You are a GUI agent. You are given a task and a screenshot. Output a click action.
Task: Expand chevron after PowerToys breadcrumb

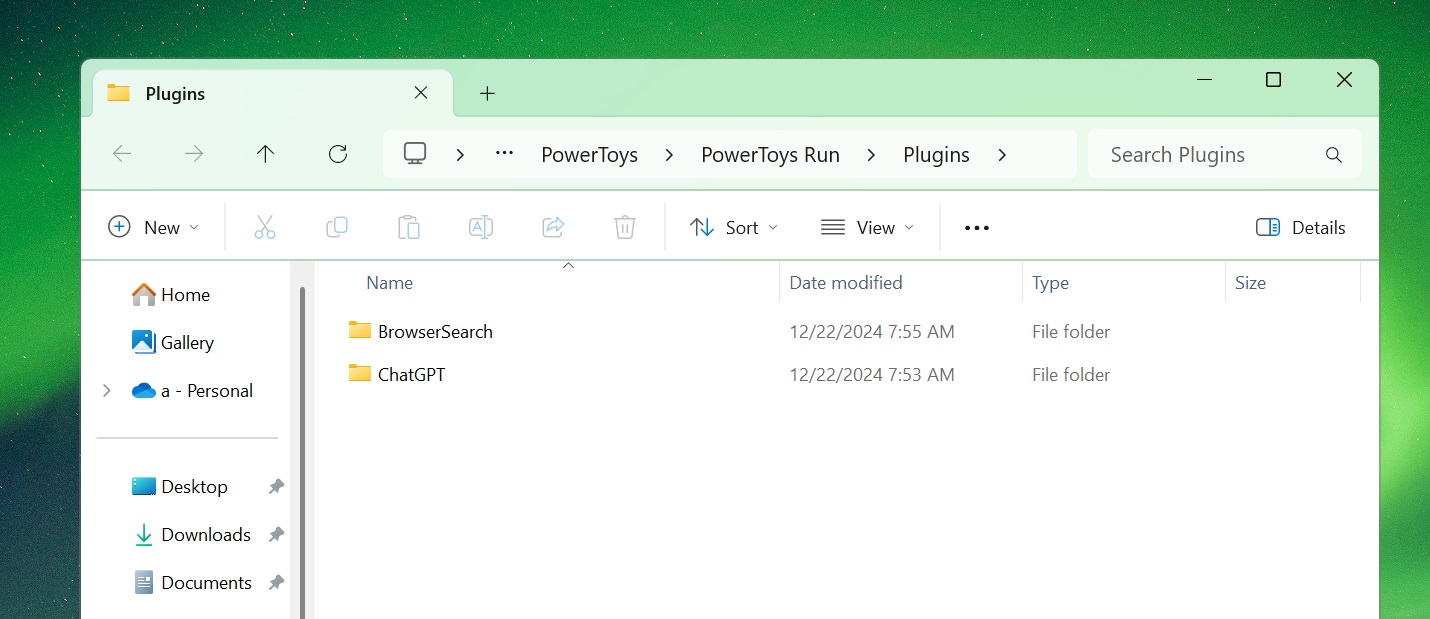click(669, 155)
